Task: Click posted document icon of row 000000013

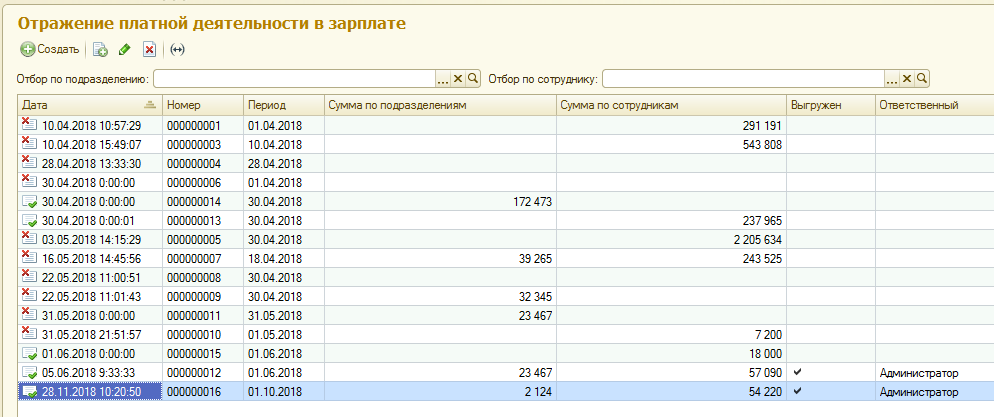Action: pos(29,221)
